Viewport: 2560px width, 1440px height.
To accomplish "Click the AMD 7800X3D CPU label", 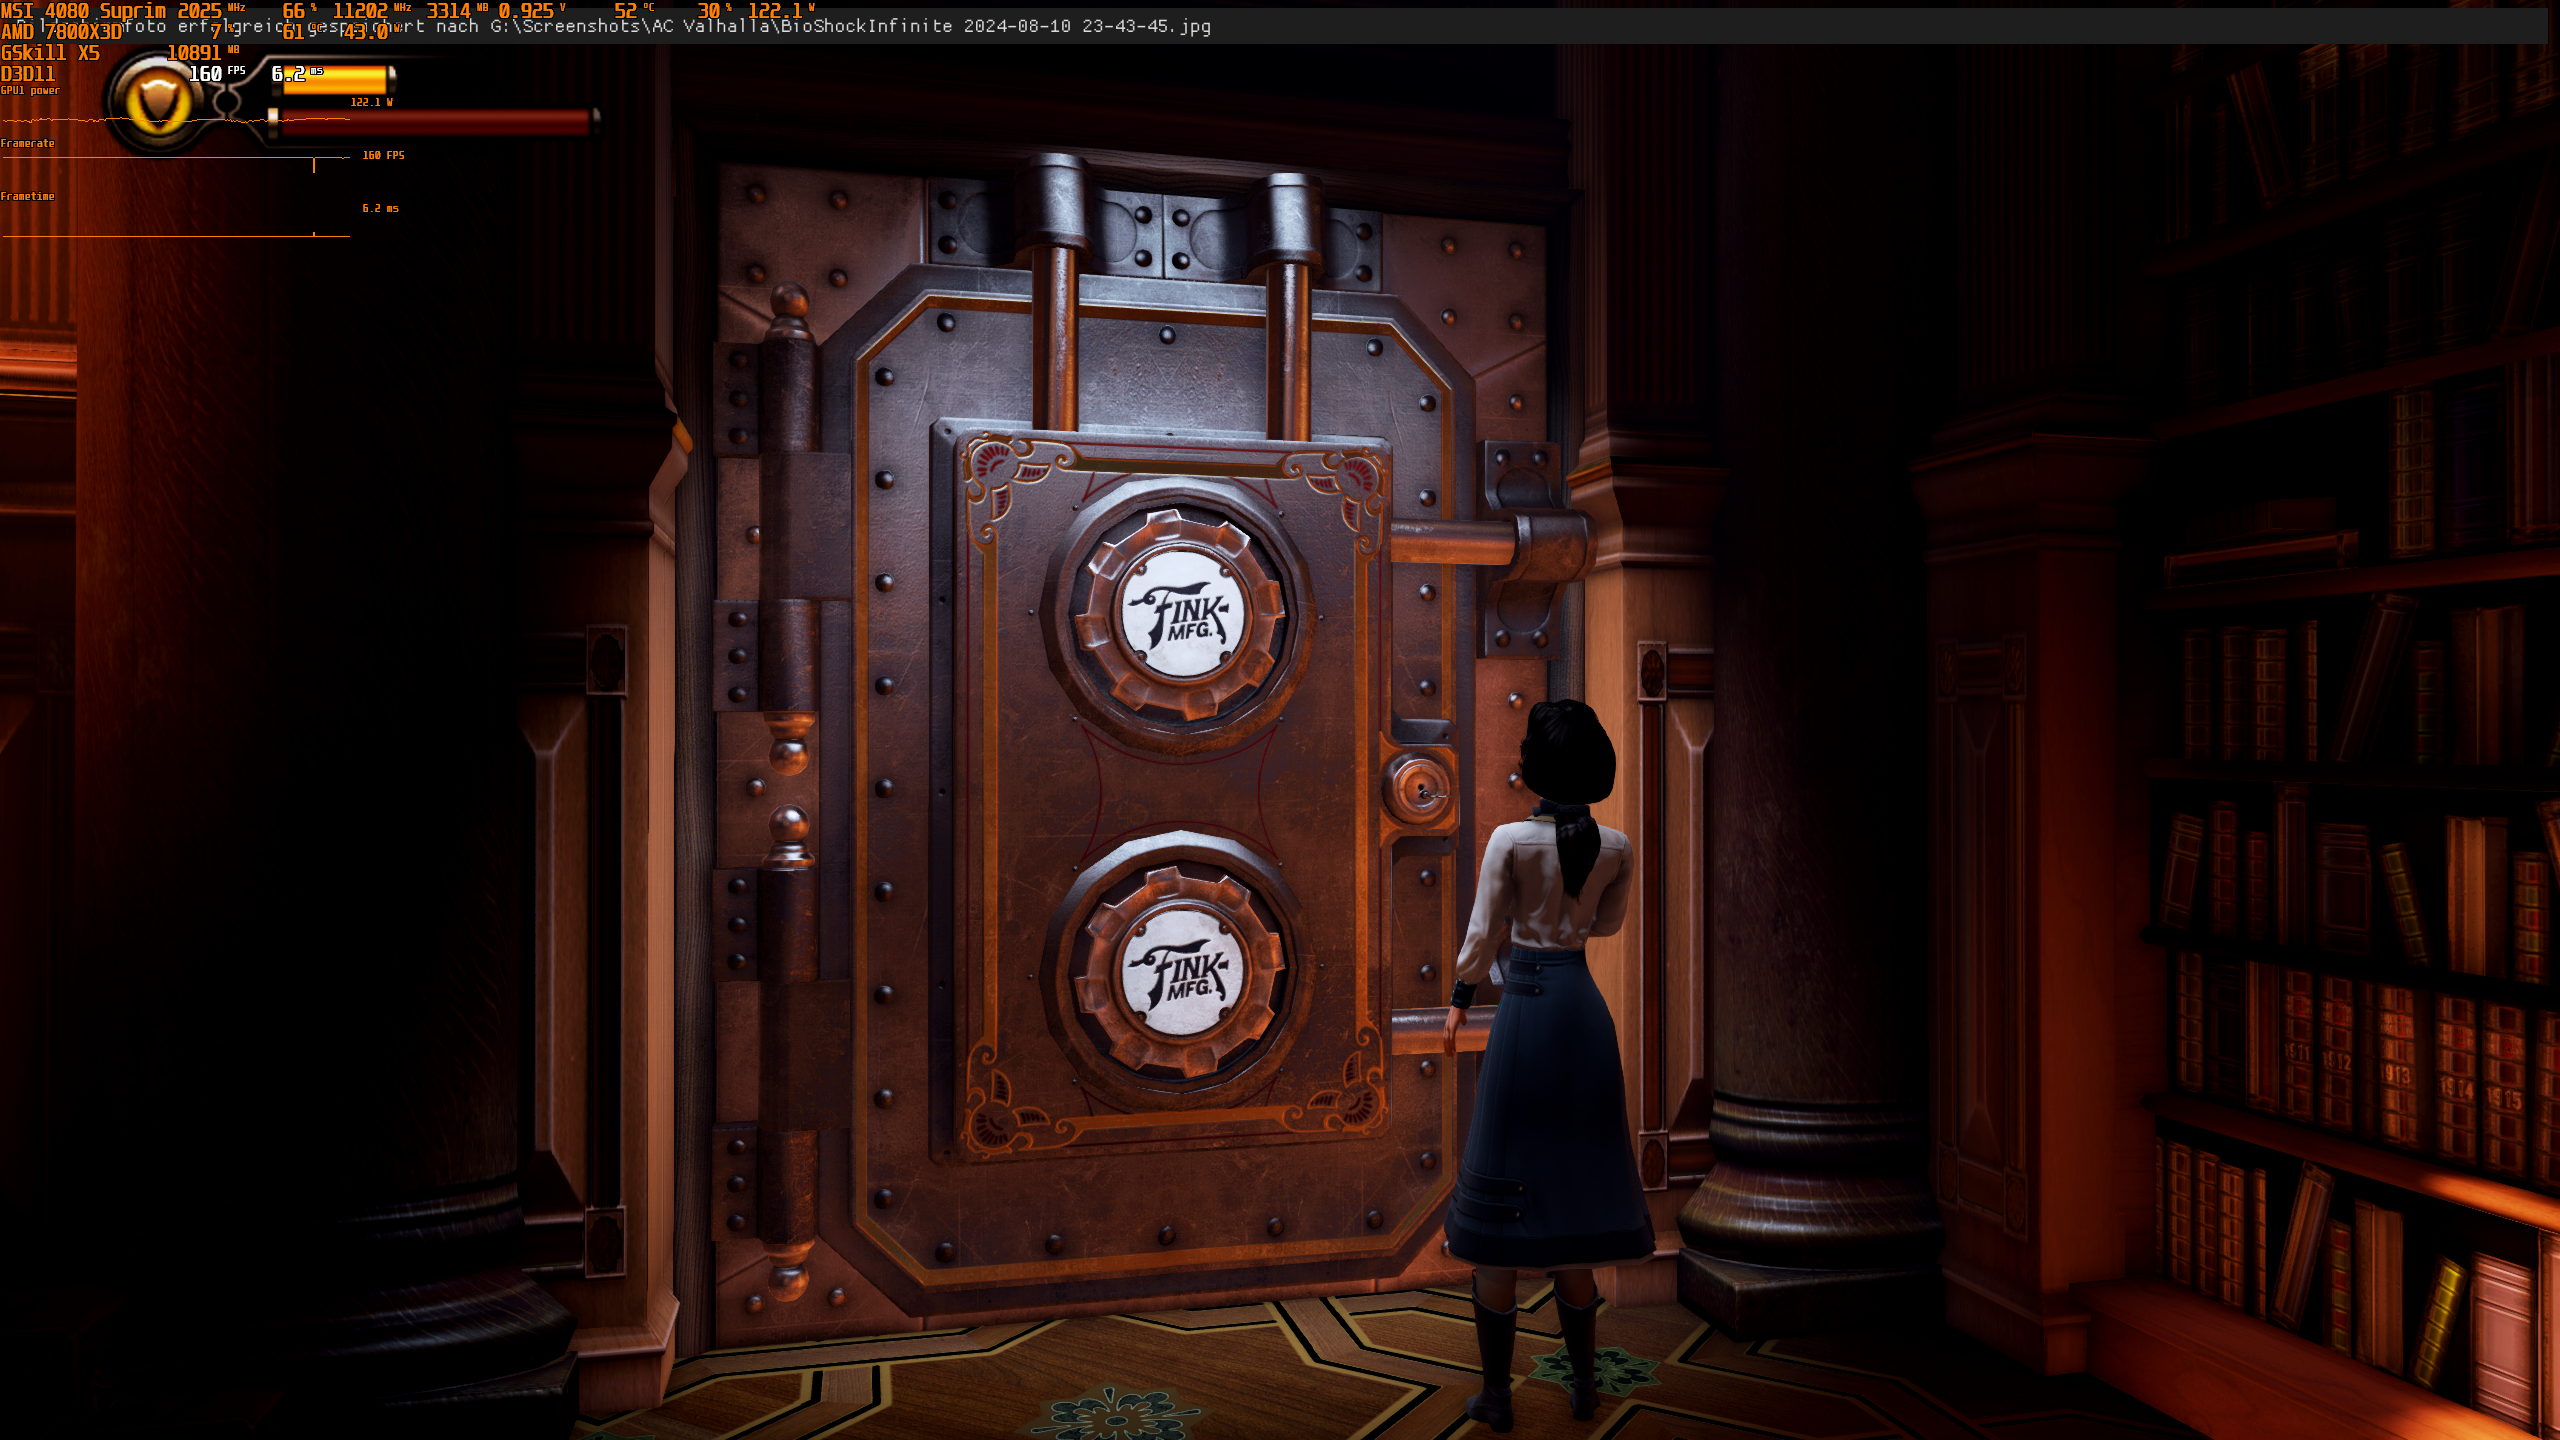I will click(x=60, y=32).
